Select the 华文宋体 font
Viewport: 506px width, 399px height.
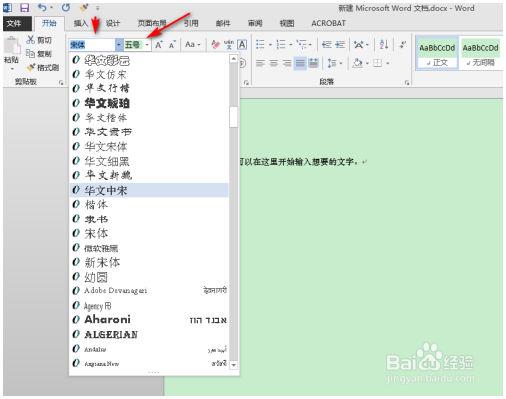click(149, 146)
